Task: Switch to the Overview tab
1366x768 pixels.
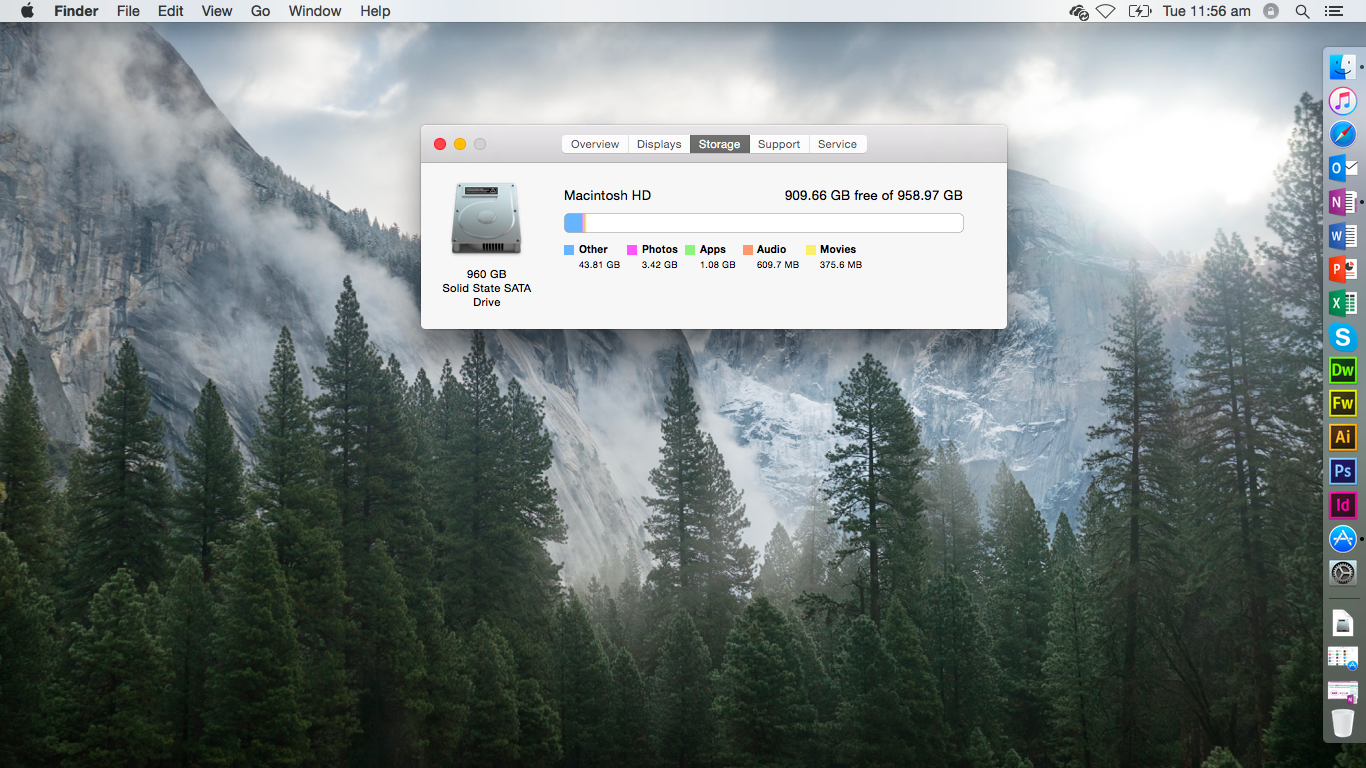Action: point(595,144)
